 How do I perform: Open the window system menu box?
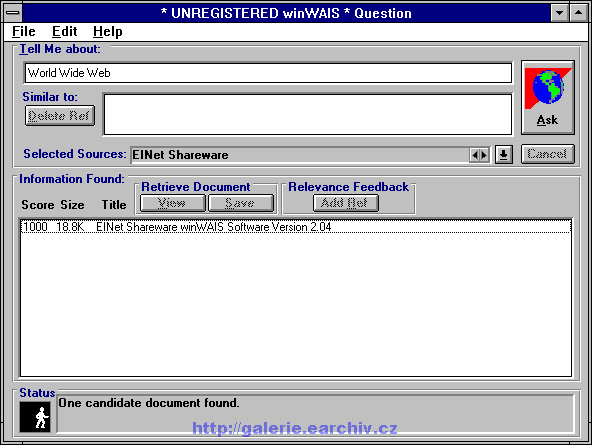(13, 13)
